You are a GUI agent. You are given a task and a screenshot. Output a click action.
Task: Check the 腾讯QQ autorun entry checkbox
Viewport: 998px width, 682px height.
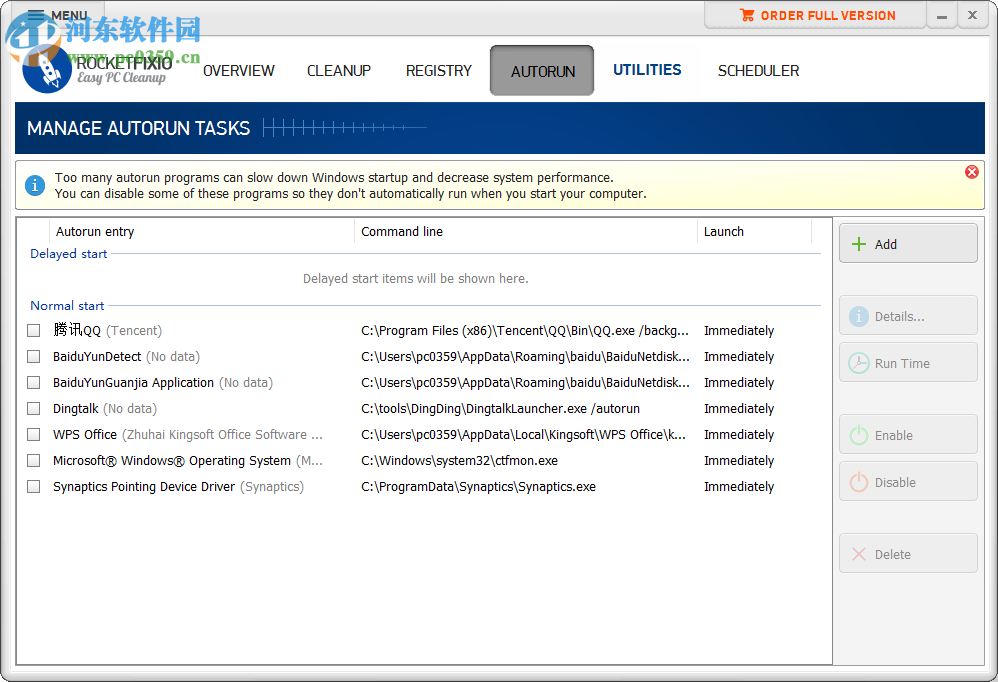(x=34, y=330)
